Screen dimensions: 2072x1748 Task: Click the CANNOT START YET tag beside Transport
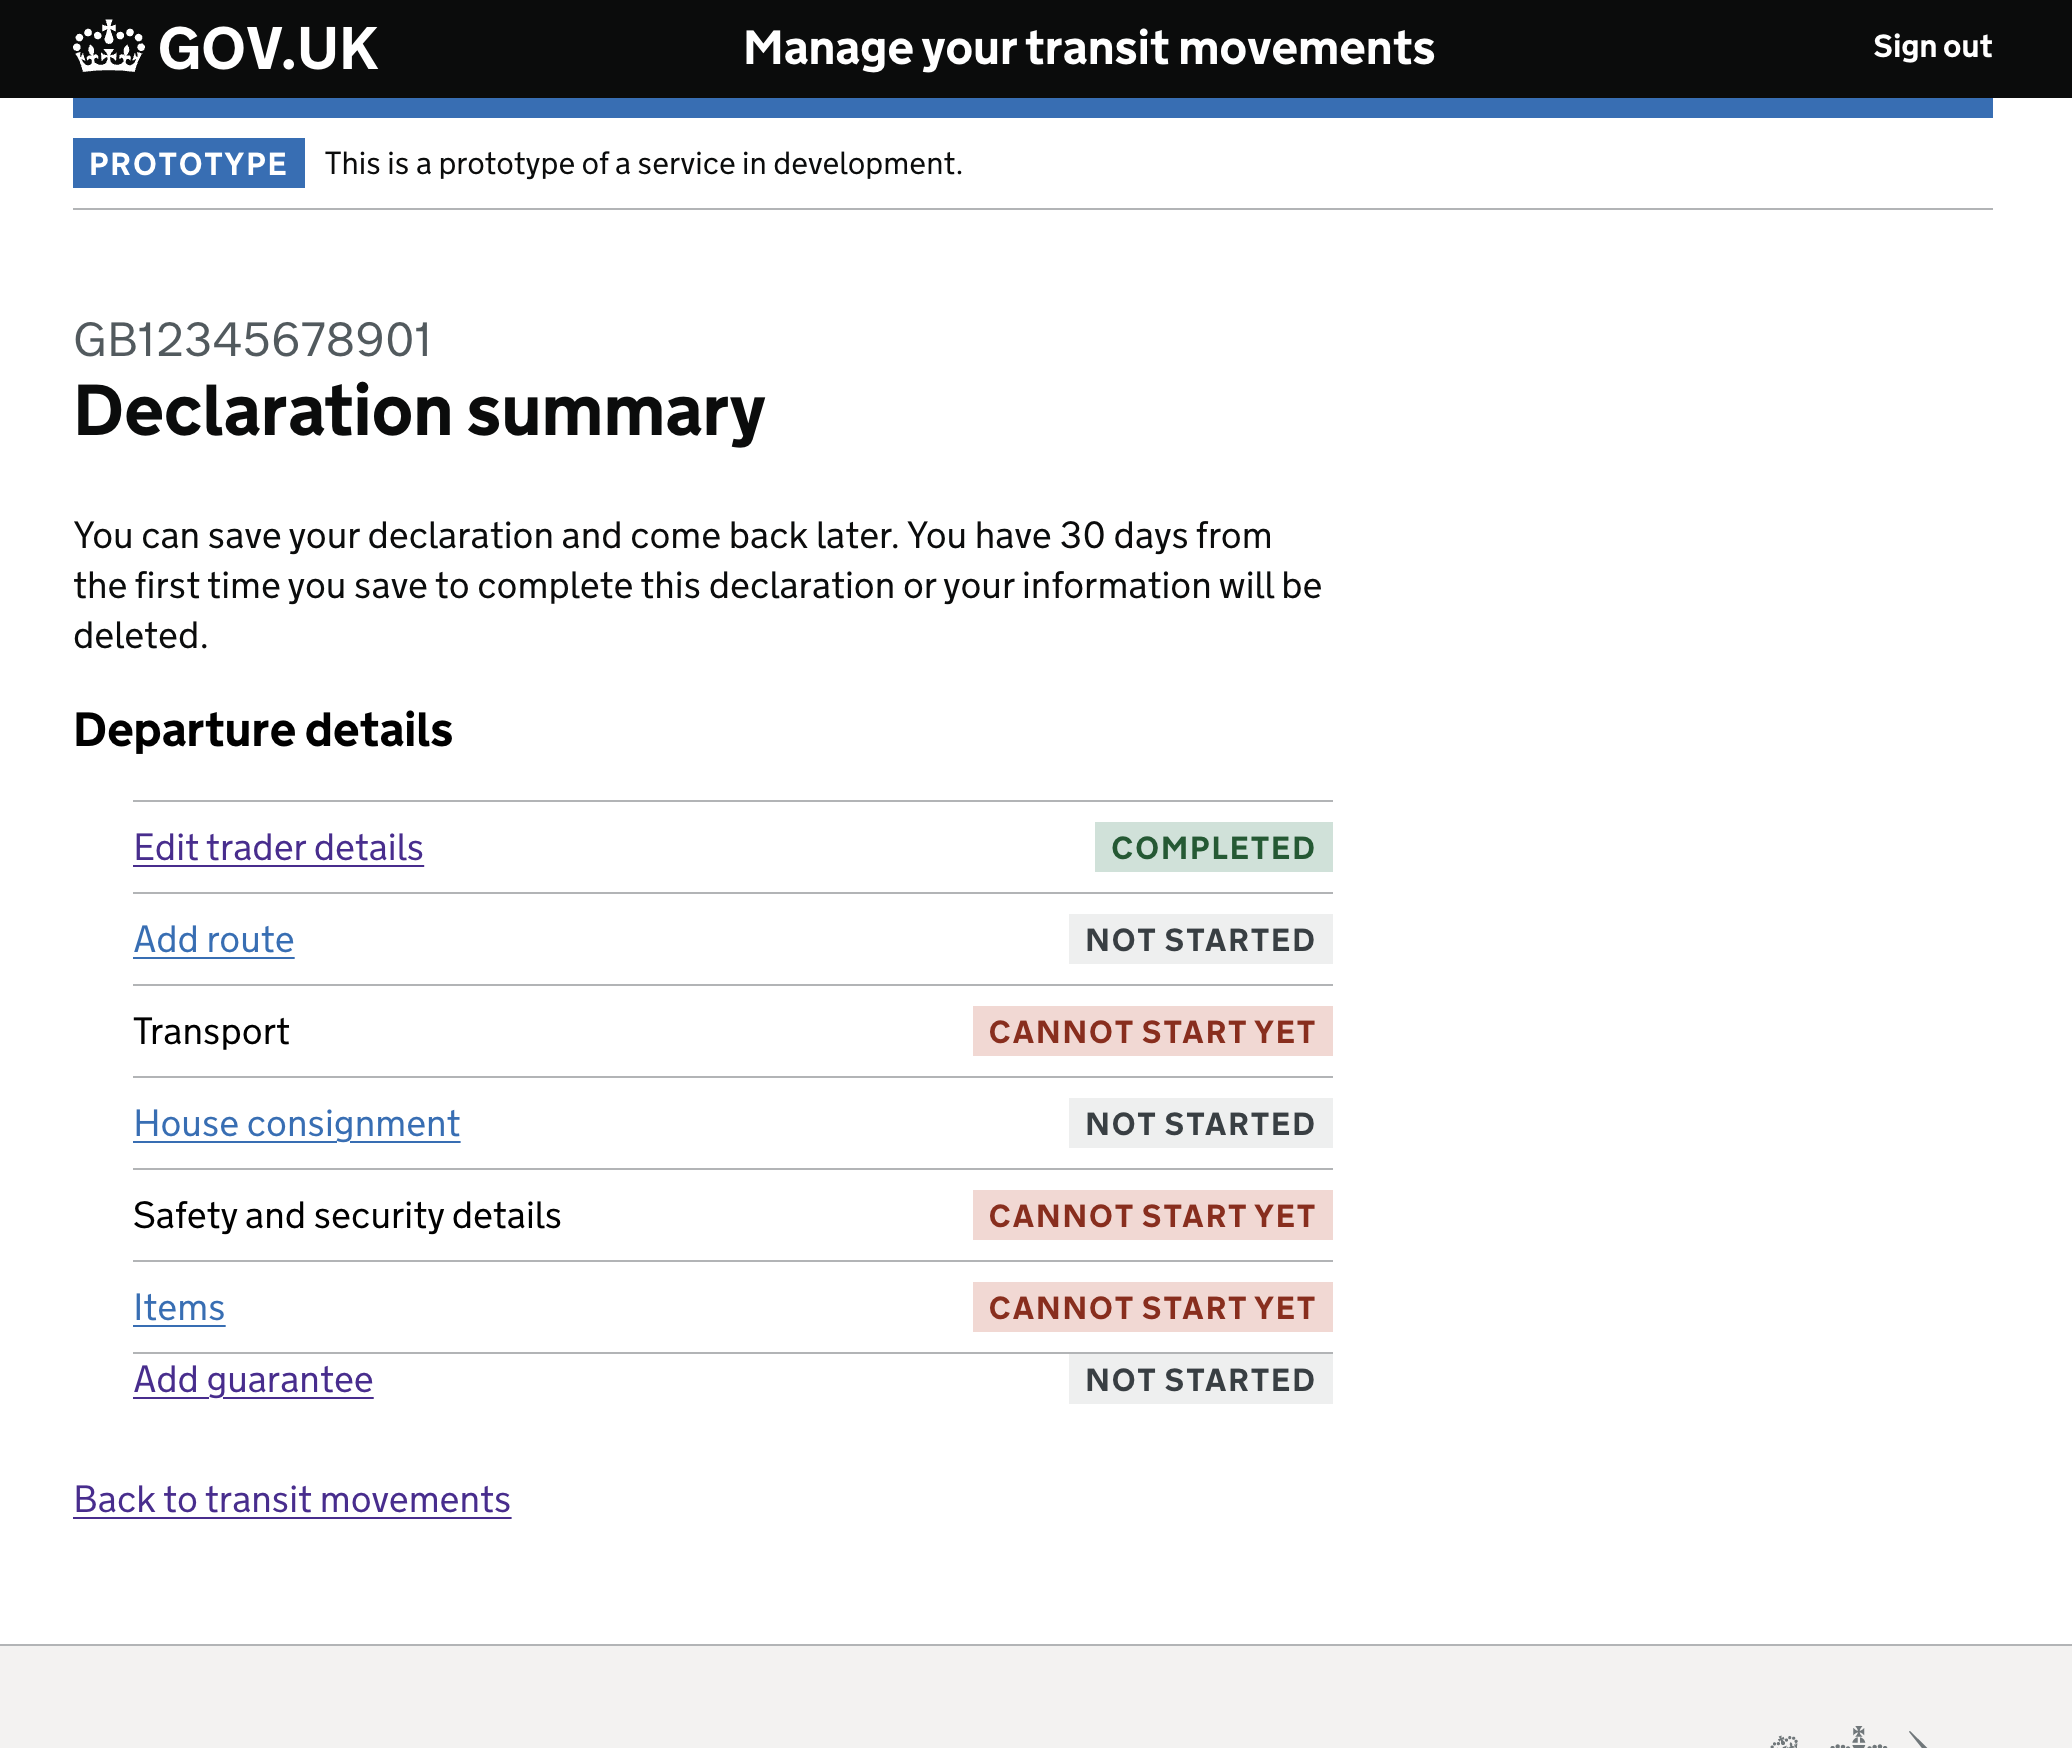click(1152, 1031)
